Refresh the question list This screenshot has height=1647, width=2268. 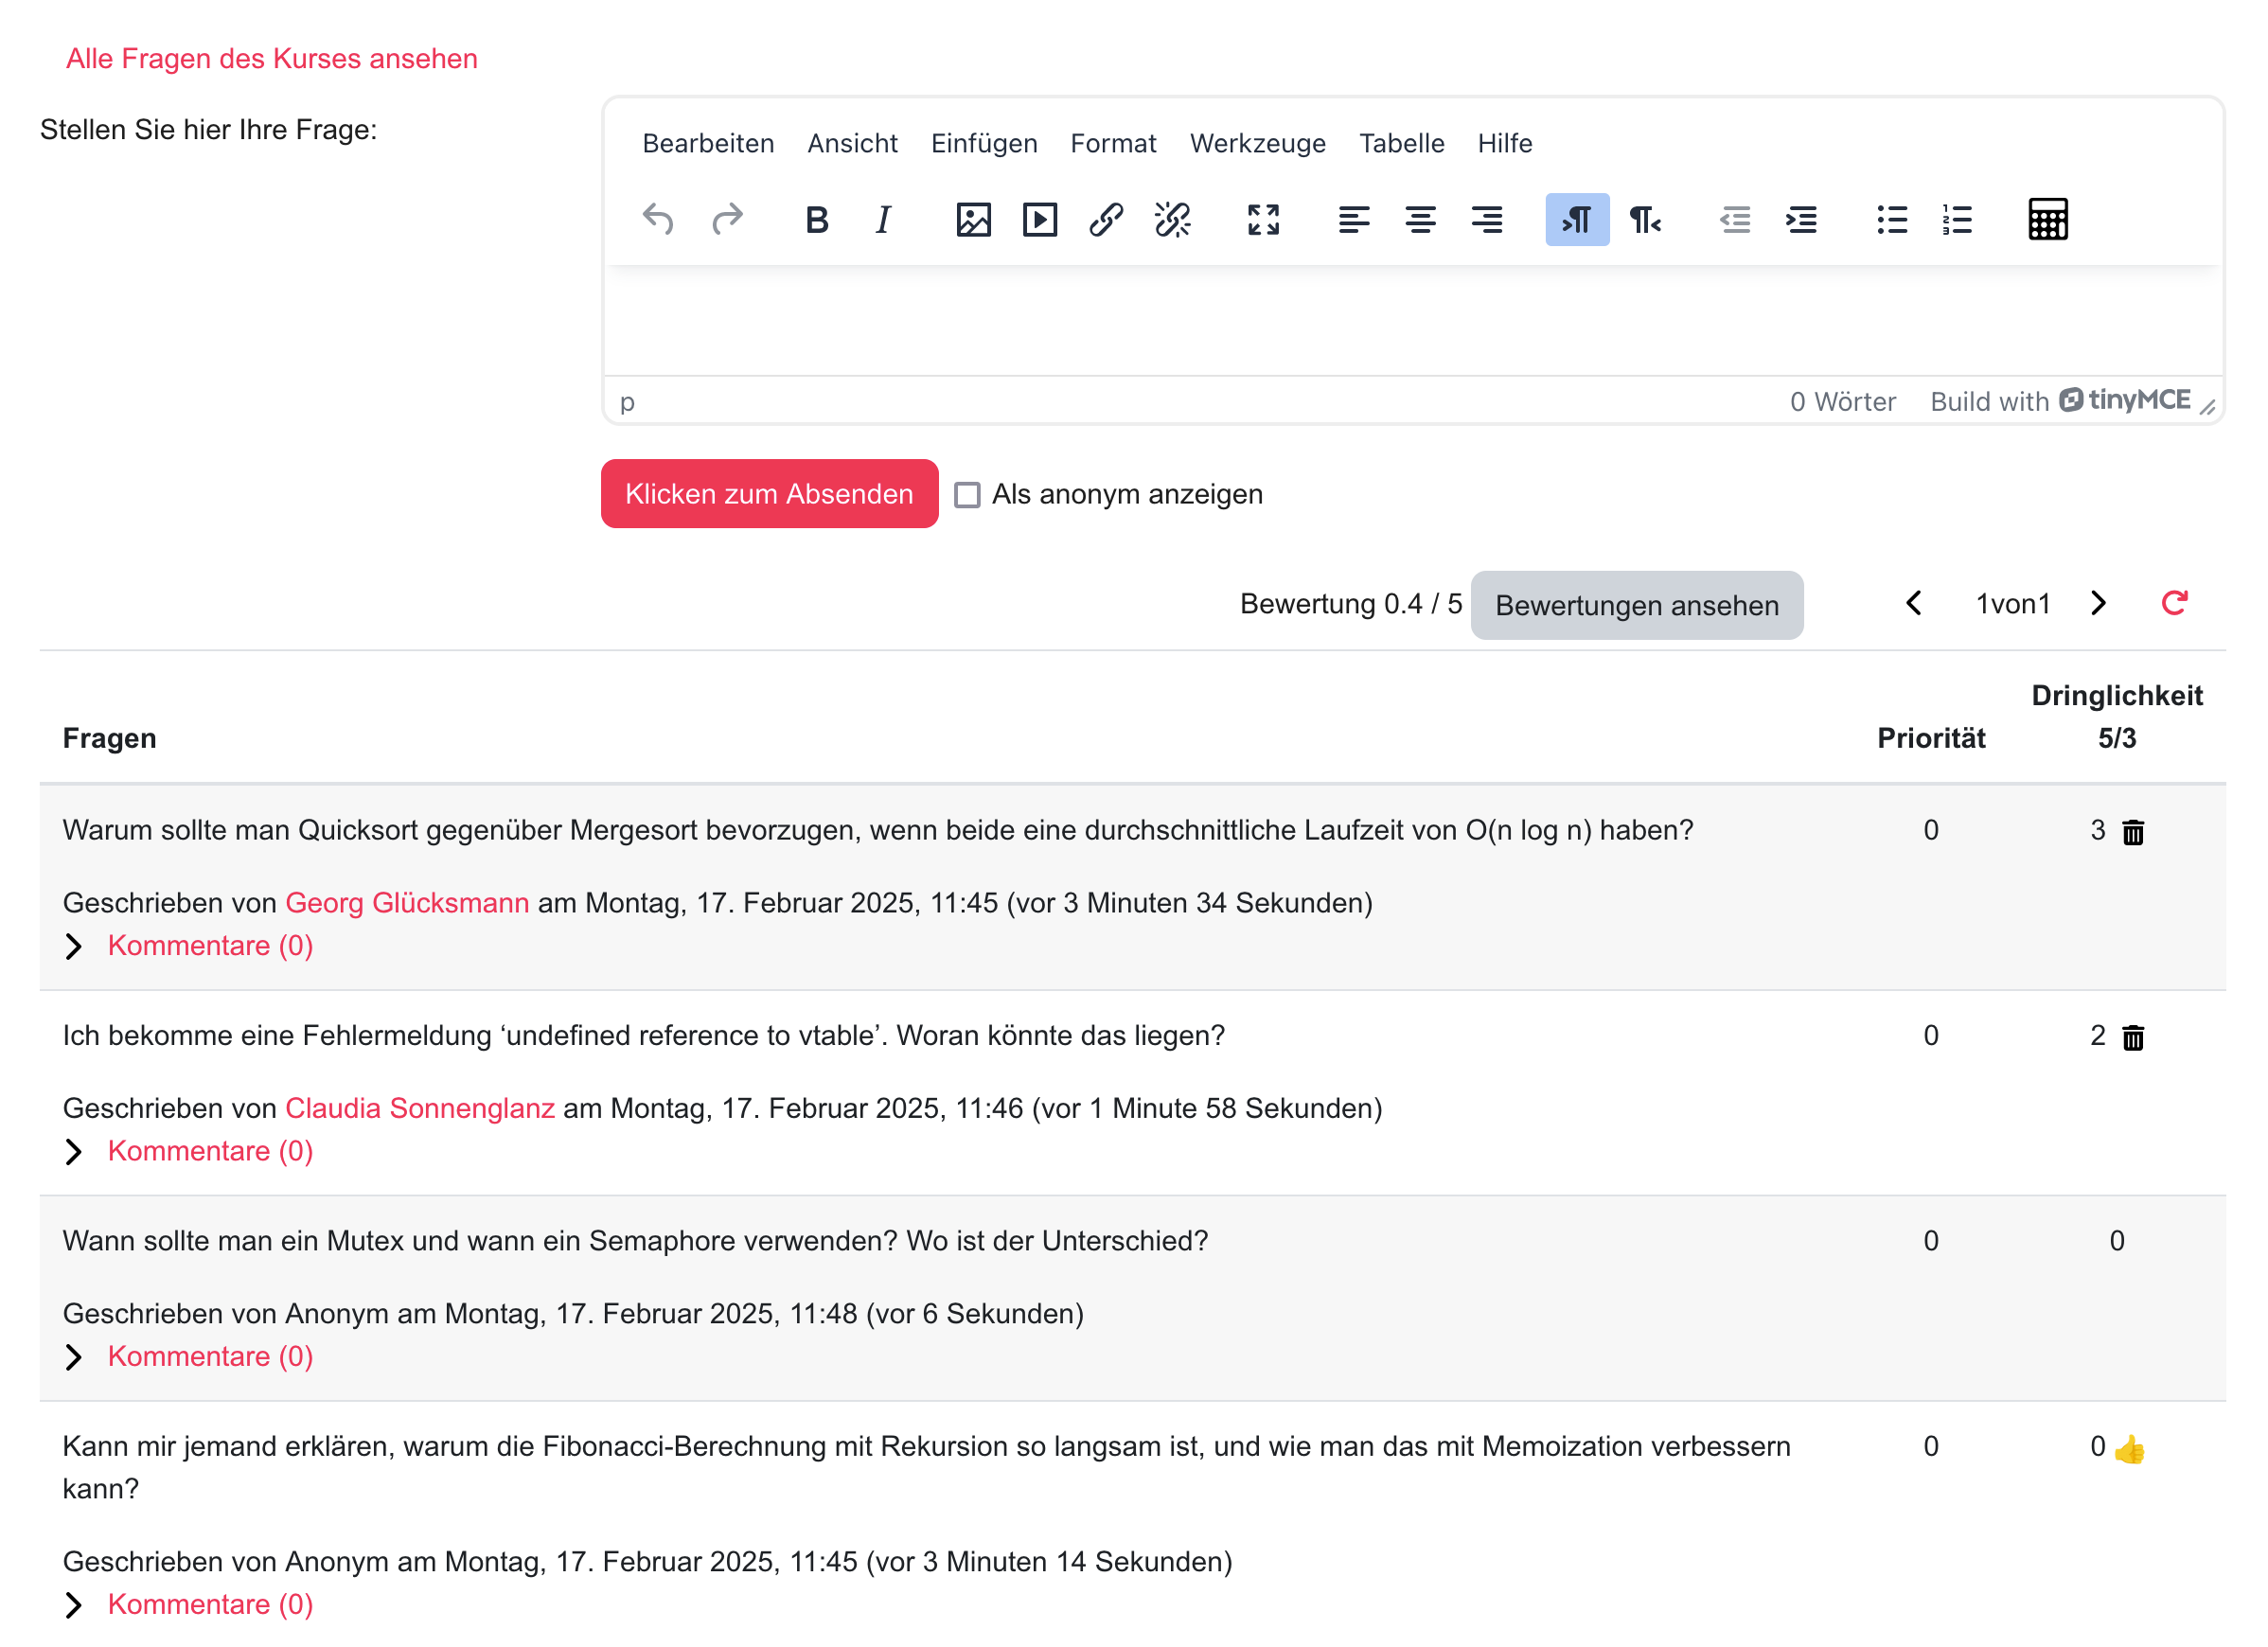tap(2173, 603)
